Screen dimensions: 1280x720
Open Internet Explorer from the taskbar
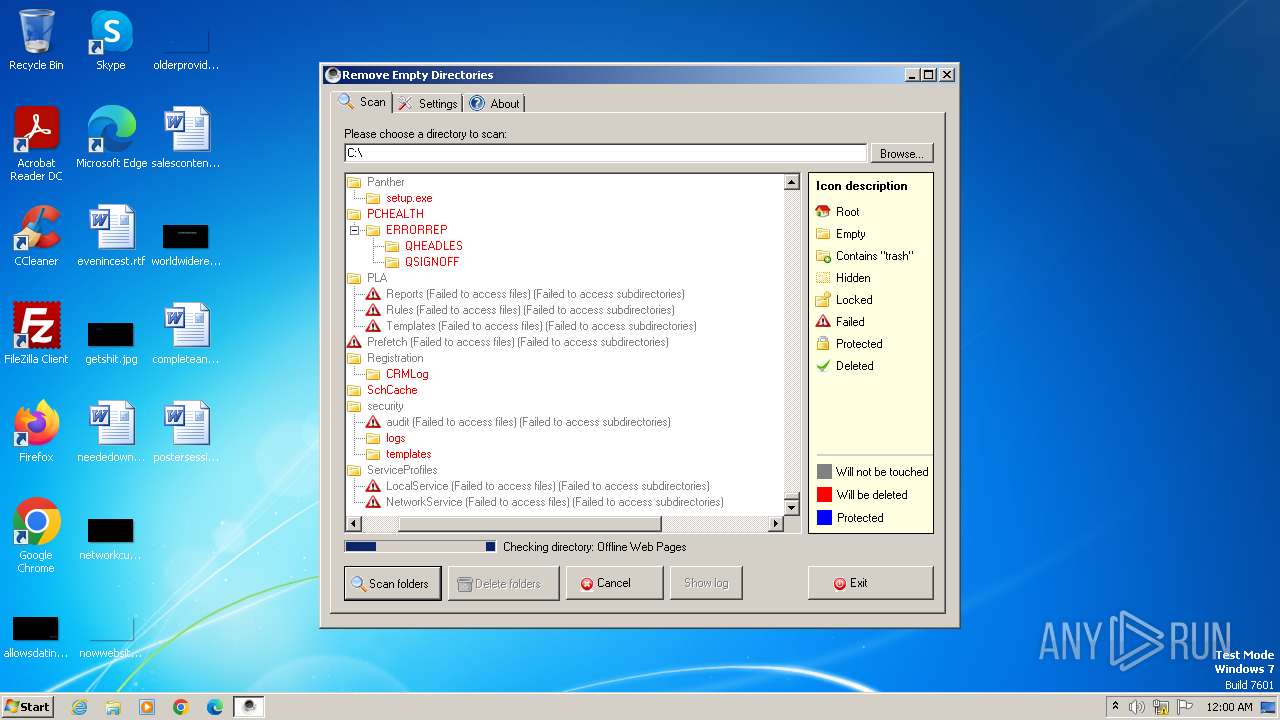[x=79, y=707]
